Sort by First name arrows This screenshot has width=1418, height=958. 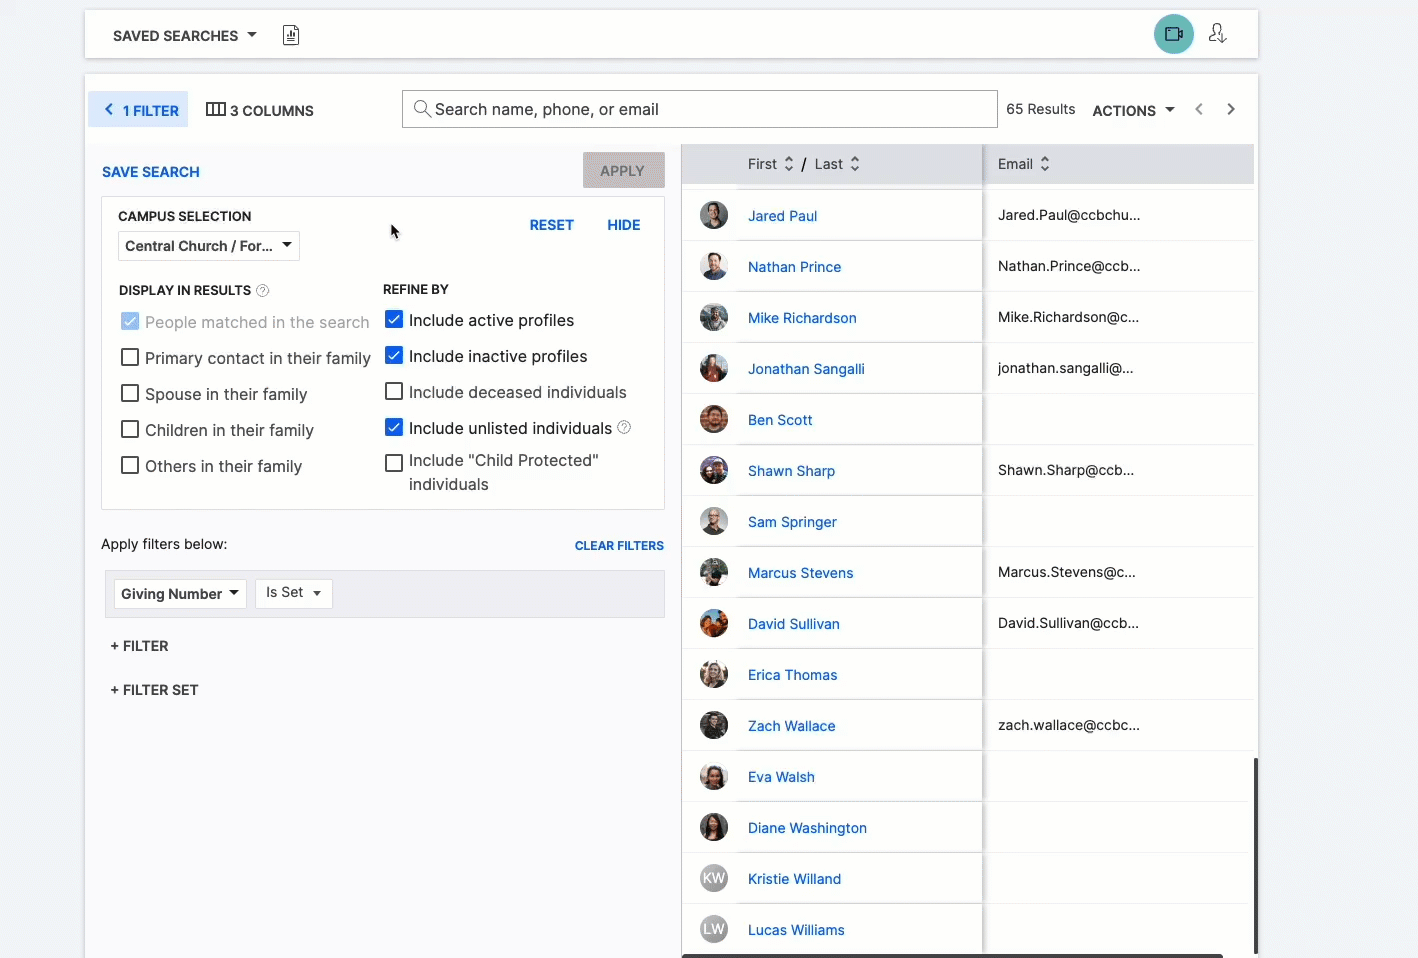click(789, 164)
